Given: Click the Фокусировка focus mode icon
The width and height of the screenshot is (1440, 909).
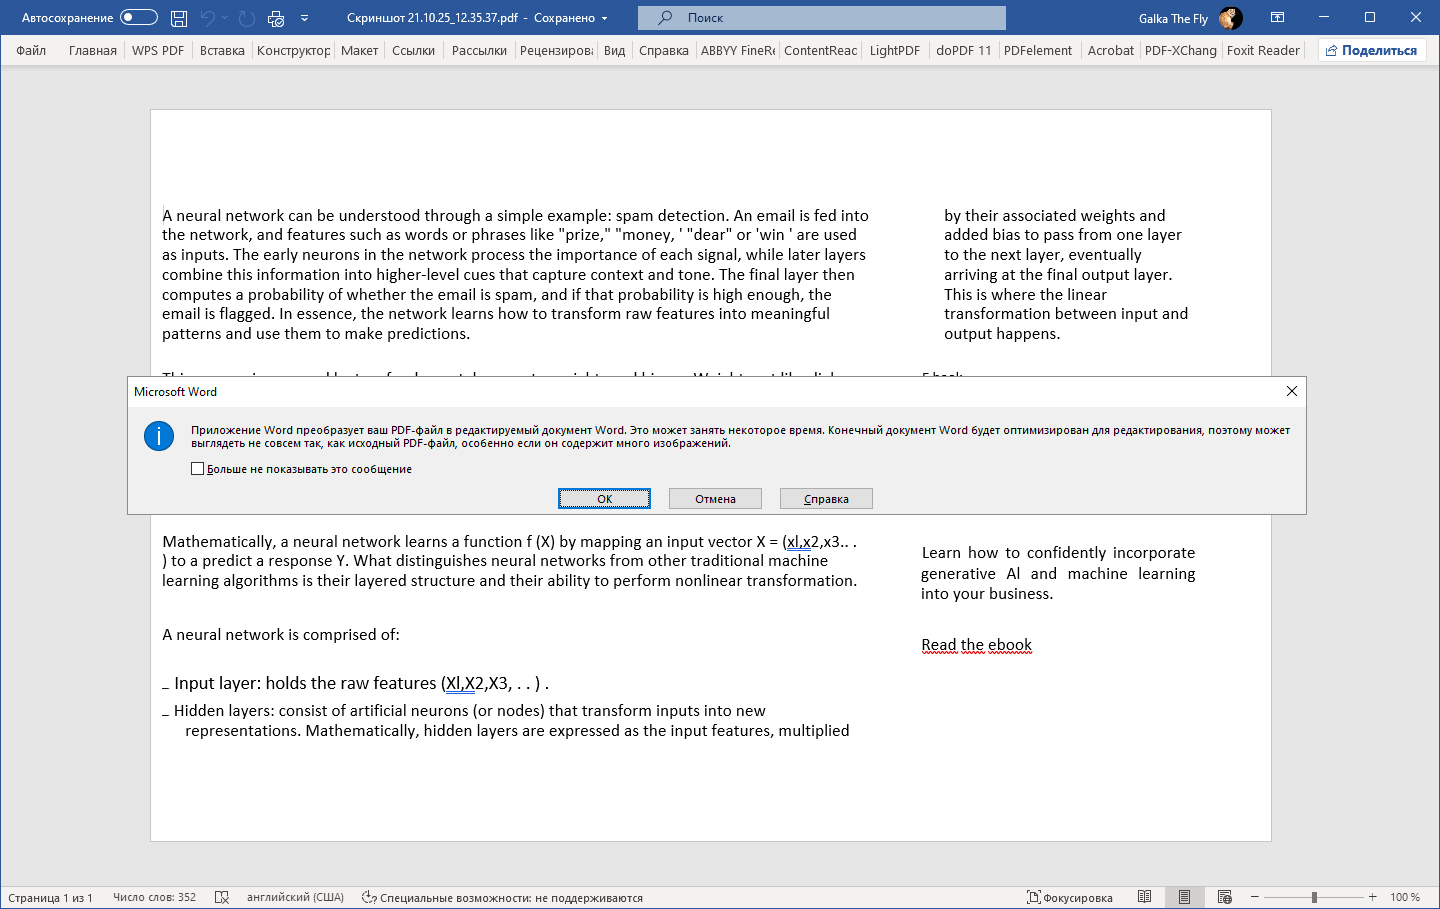Looking at the screenshot, I should tap(1035, 897).
